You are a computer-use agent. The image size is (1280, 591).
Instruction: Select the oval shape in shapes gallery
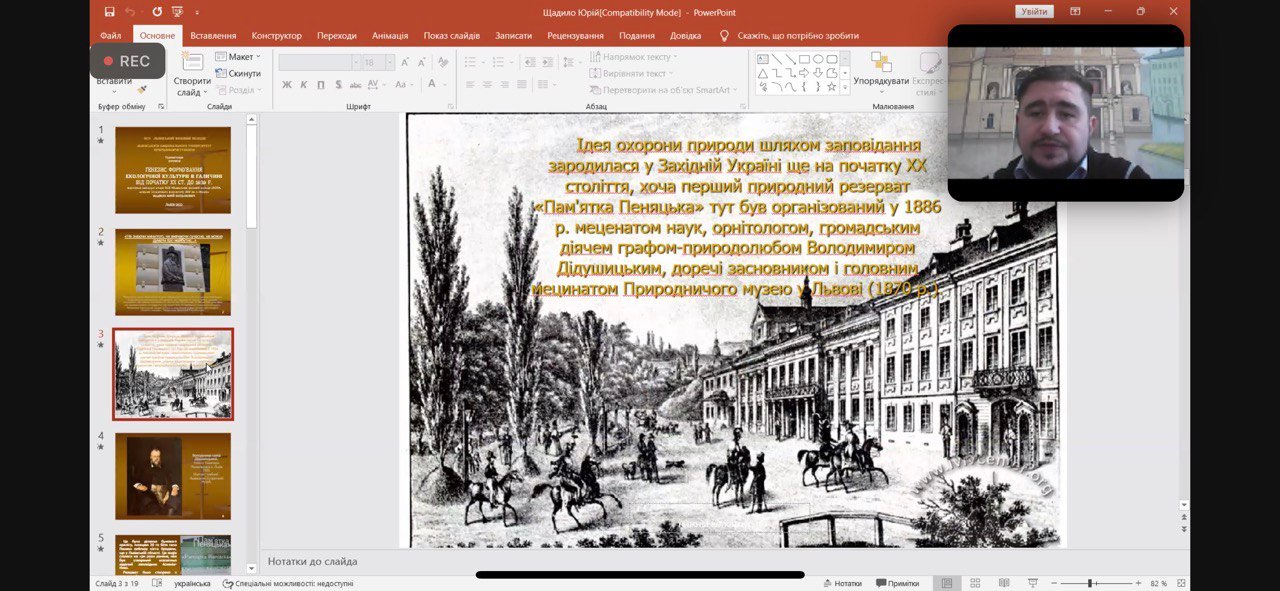pyautogui.click(x=818, y=59)
